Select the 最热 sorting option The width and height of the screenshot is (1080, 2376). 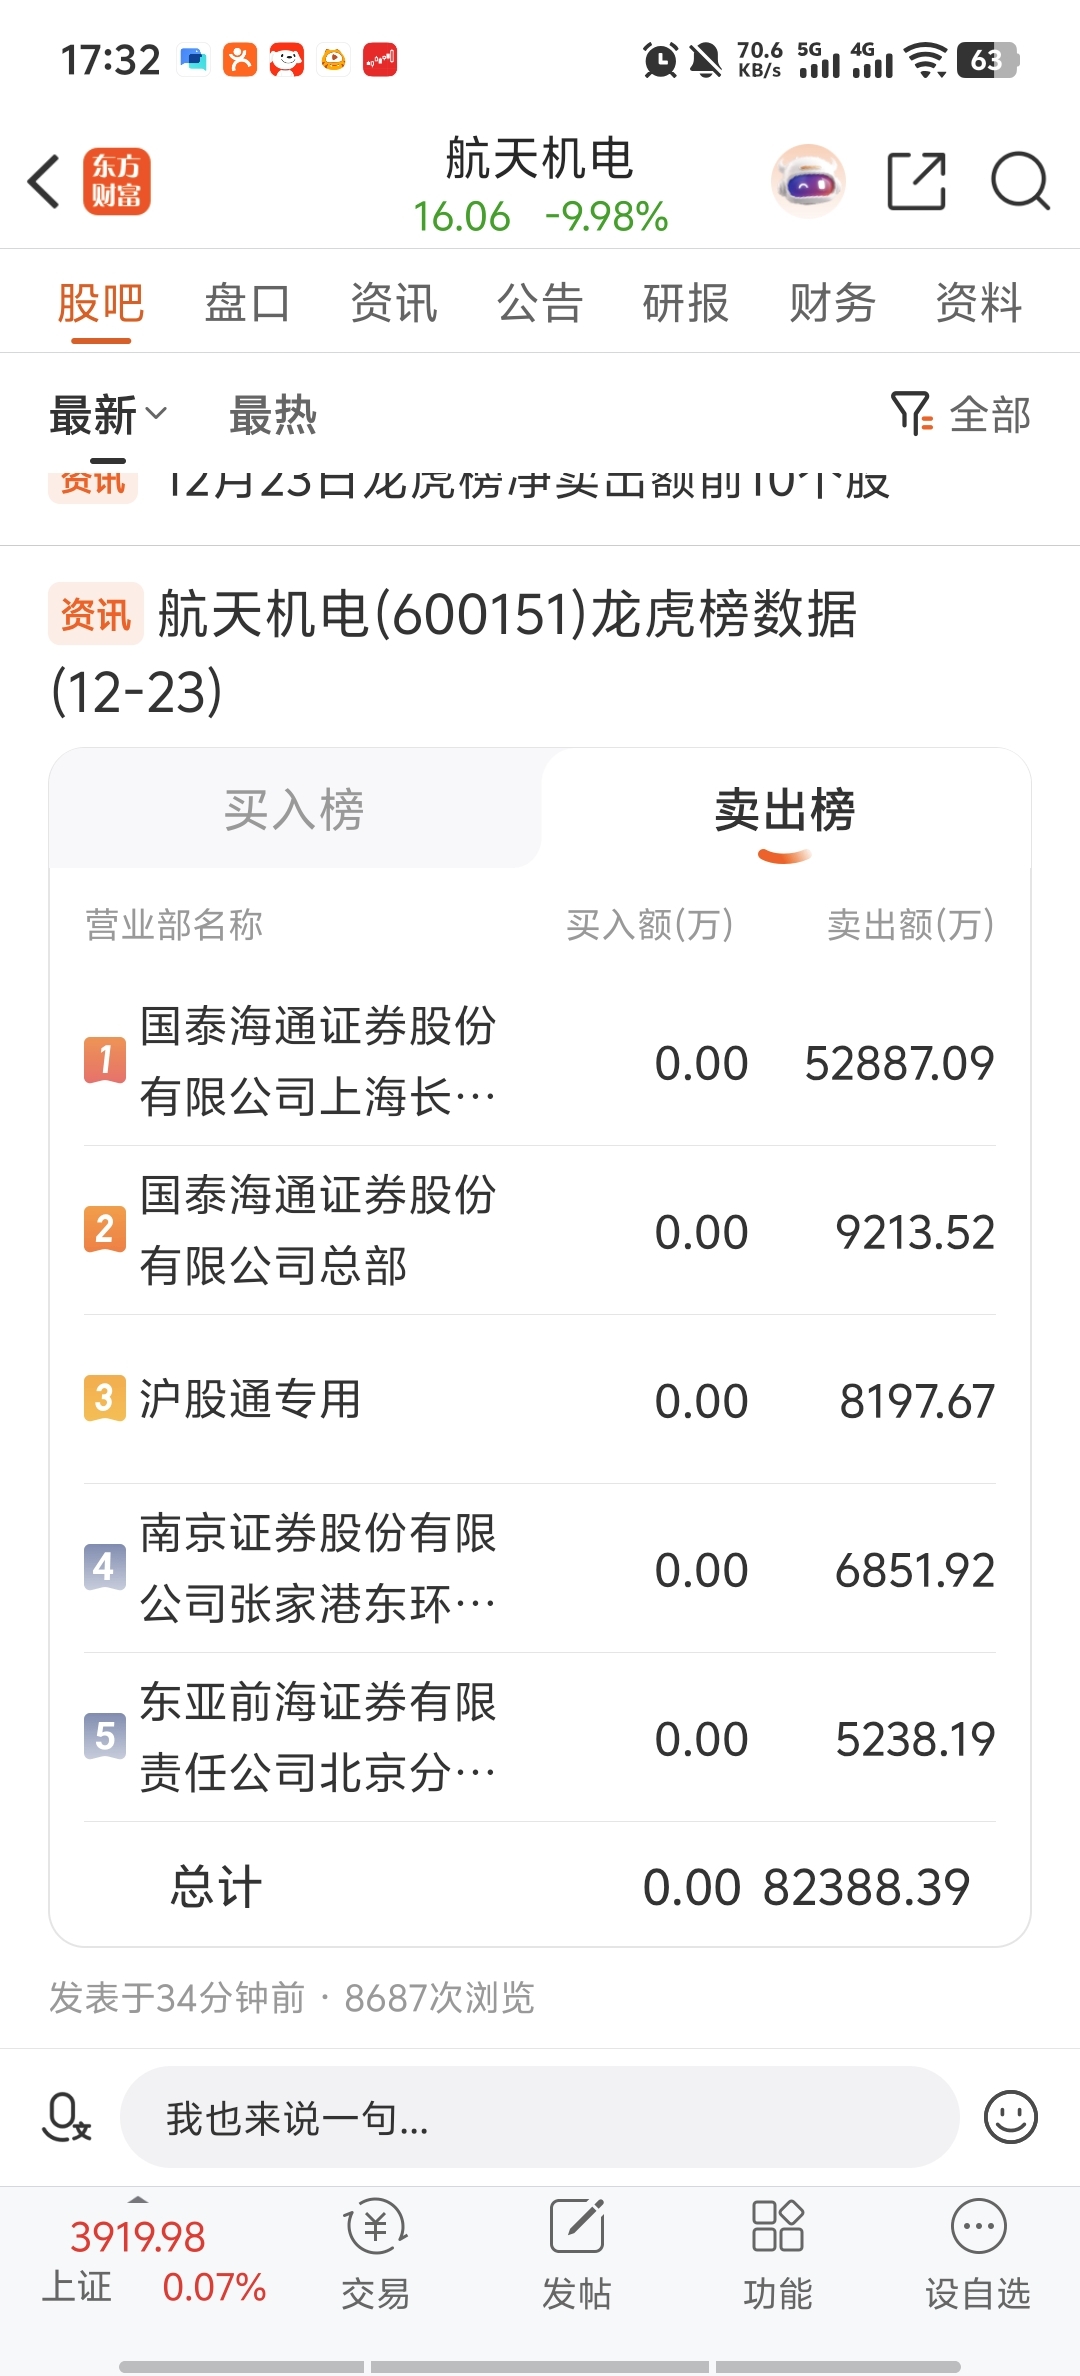click(273, 415)
